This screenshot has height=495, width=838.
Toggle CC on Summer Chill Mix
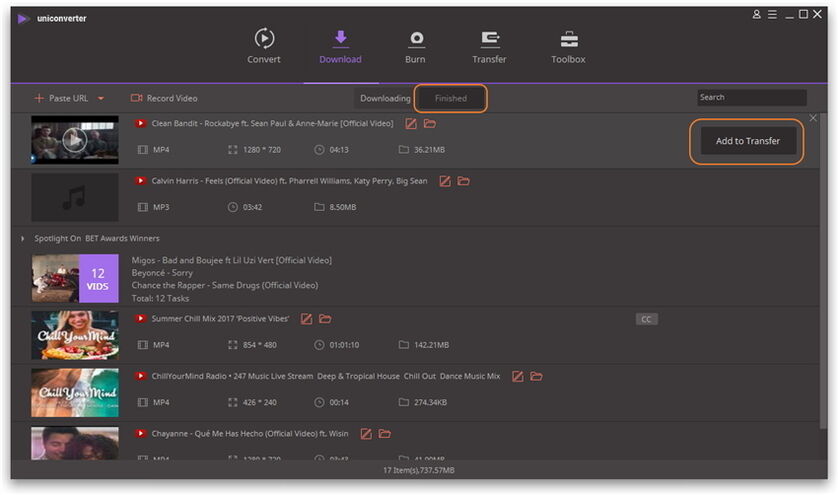(646, 319)
